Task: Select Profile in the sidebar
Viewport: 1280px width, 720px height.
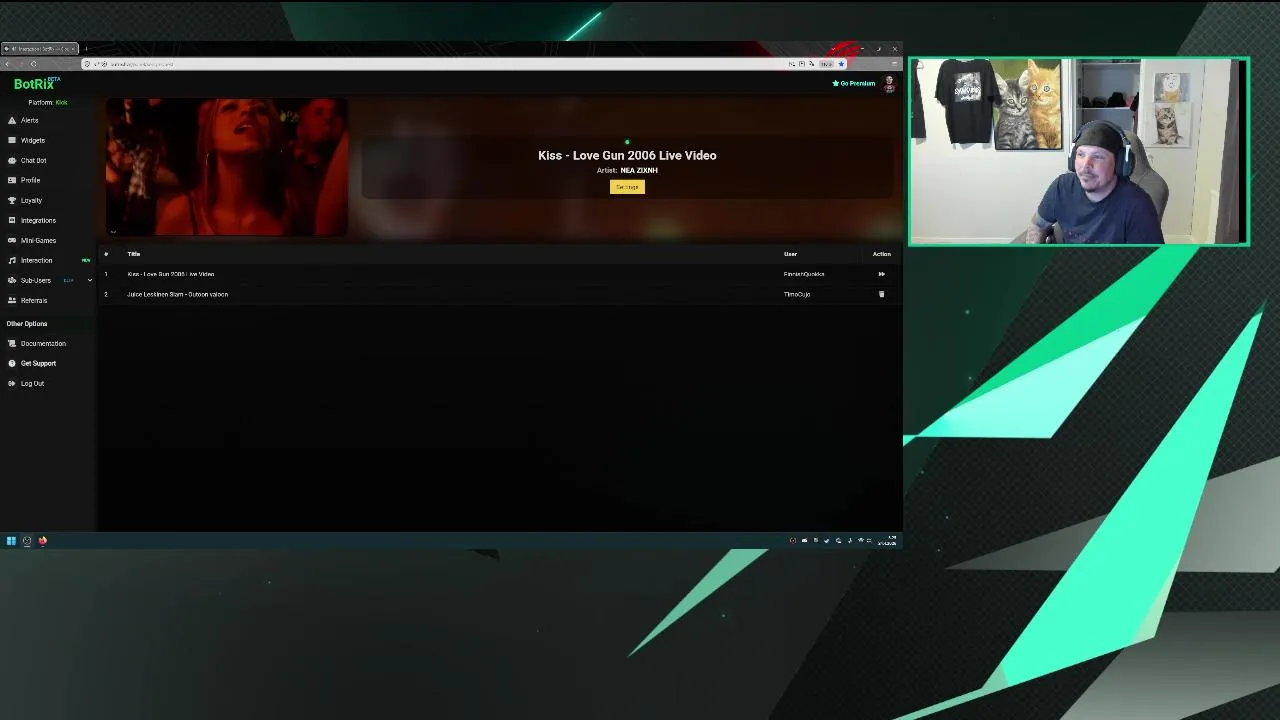Action: pos(30,180)
